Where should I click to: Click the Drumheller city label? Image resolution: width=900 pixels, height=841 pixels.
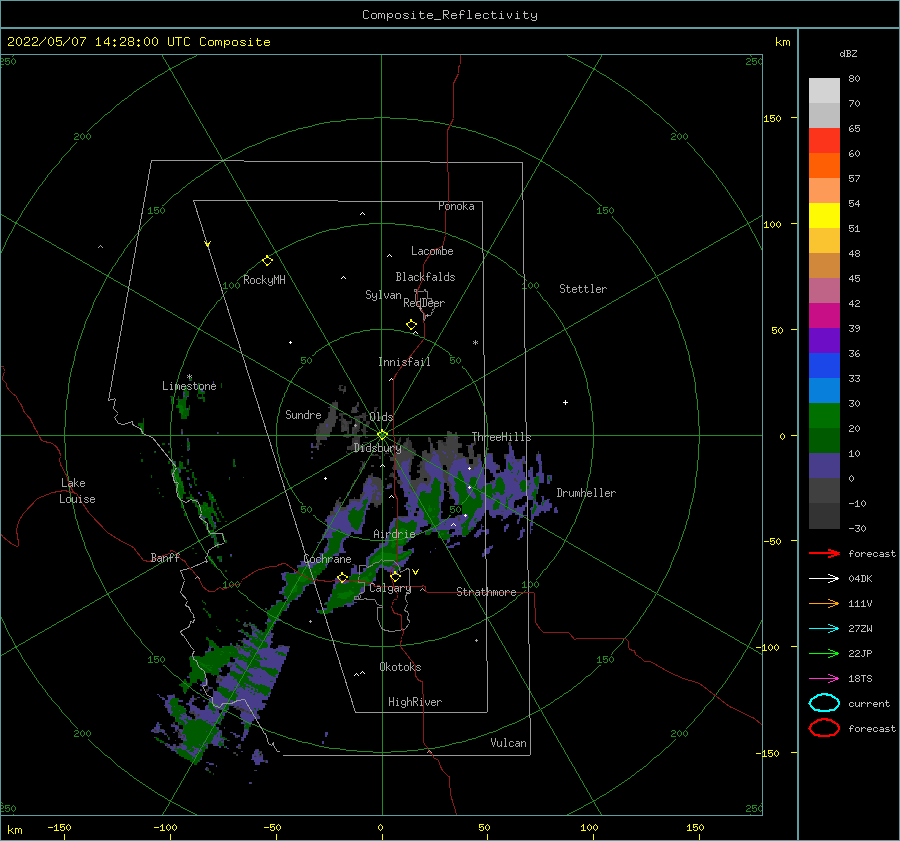pyautogui.click(x=586, y=493)
